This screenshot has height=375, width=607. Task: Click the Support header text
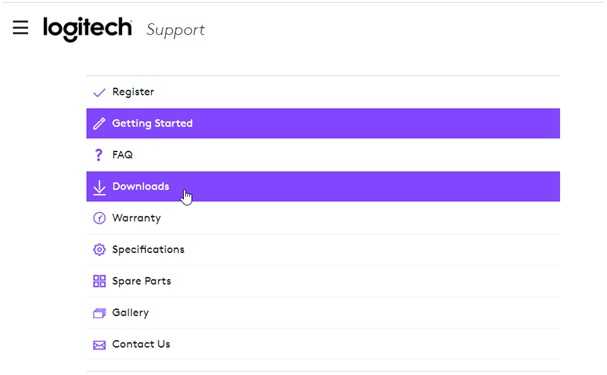coord(175,30)
